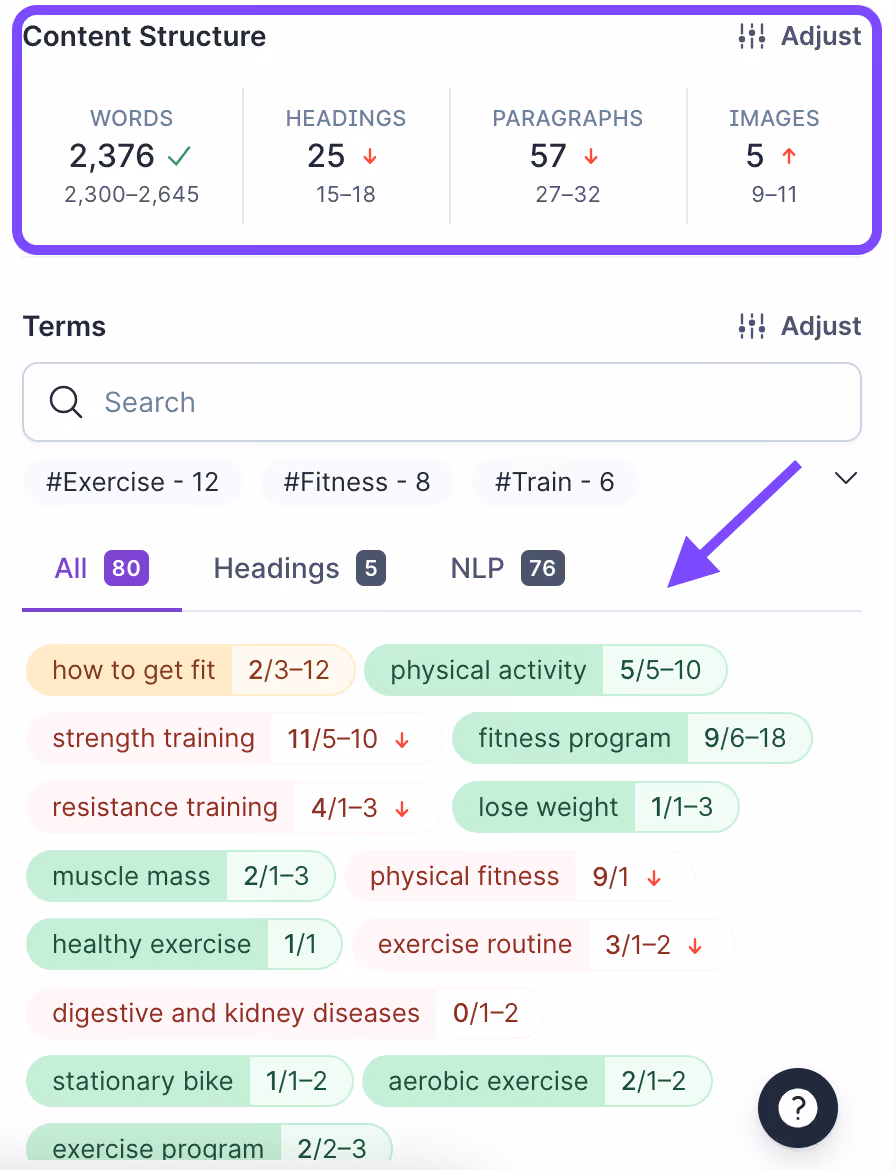Click the Terms adjust sliders icon
Image resolution: width=896 pixels, height=1170 pixels.
click(751, 326)
